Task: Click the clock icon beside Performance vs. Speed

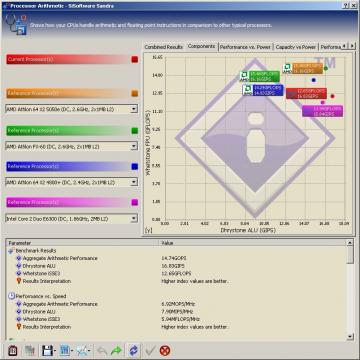Action: click(11, 296)
